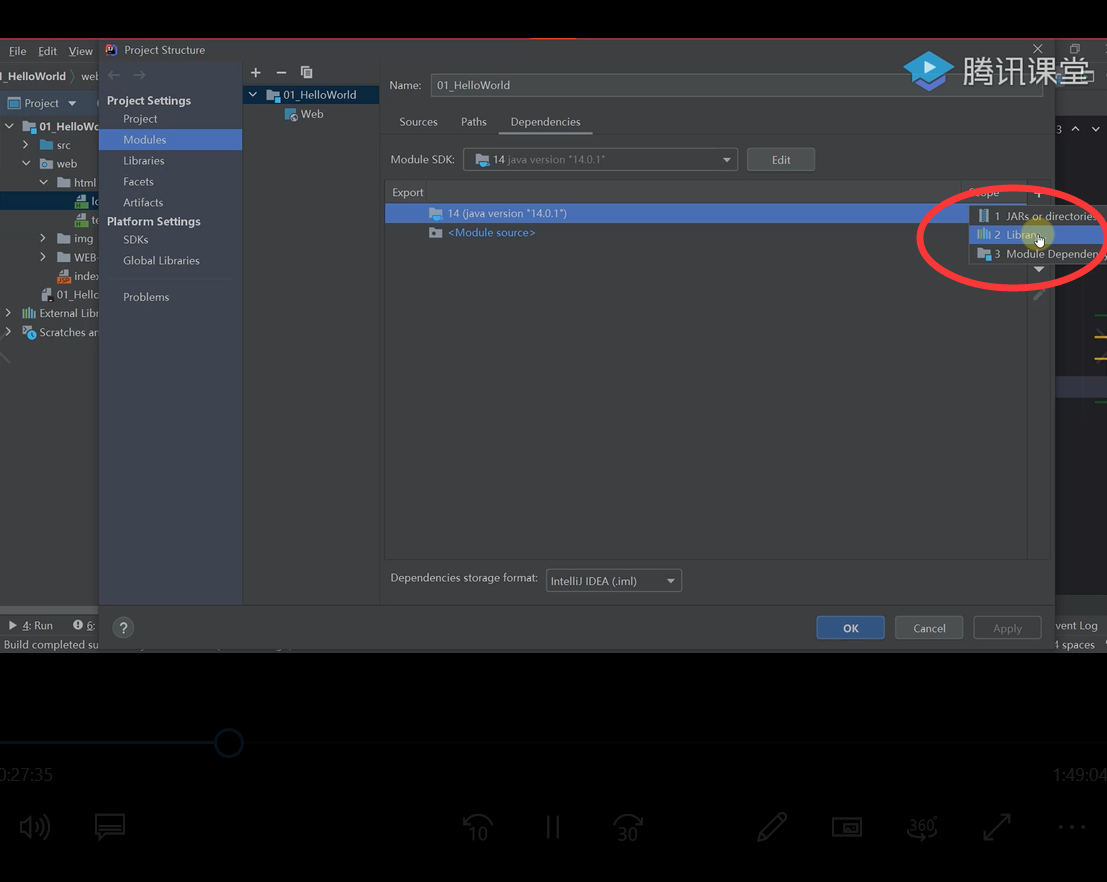Click the Edit SDK button
Screen dimensions: 1107x882
(x=781, y=160)
